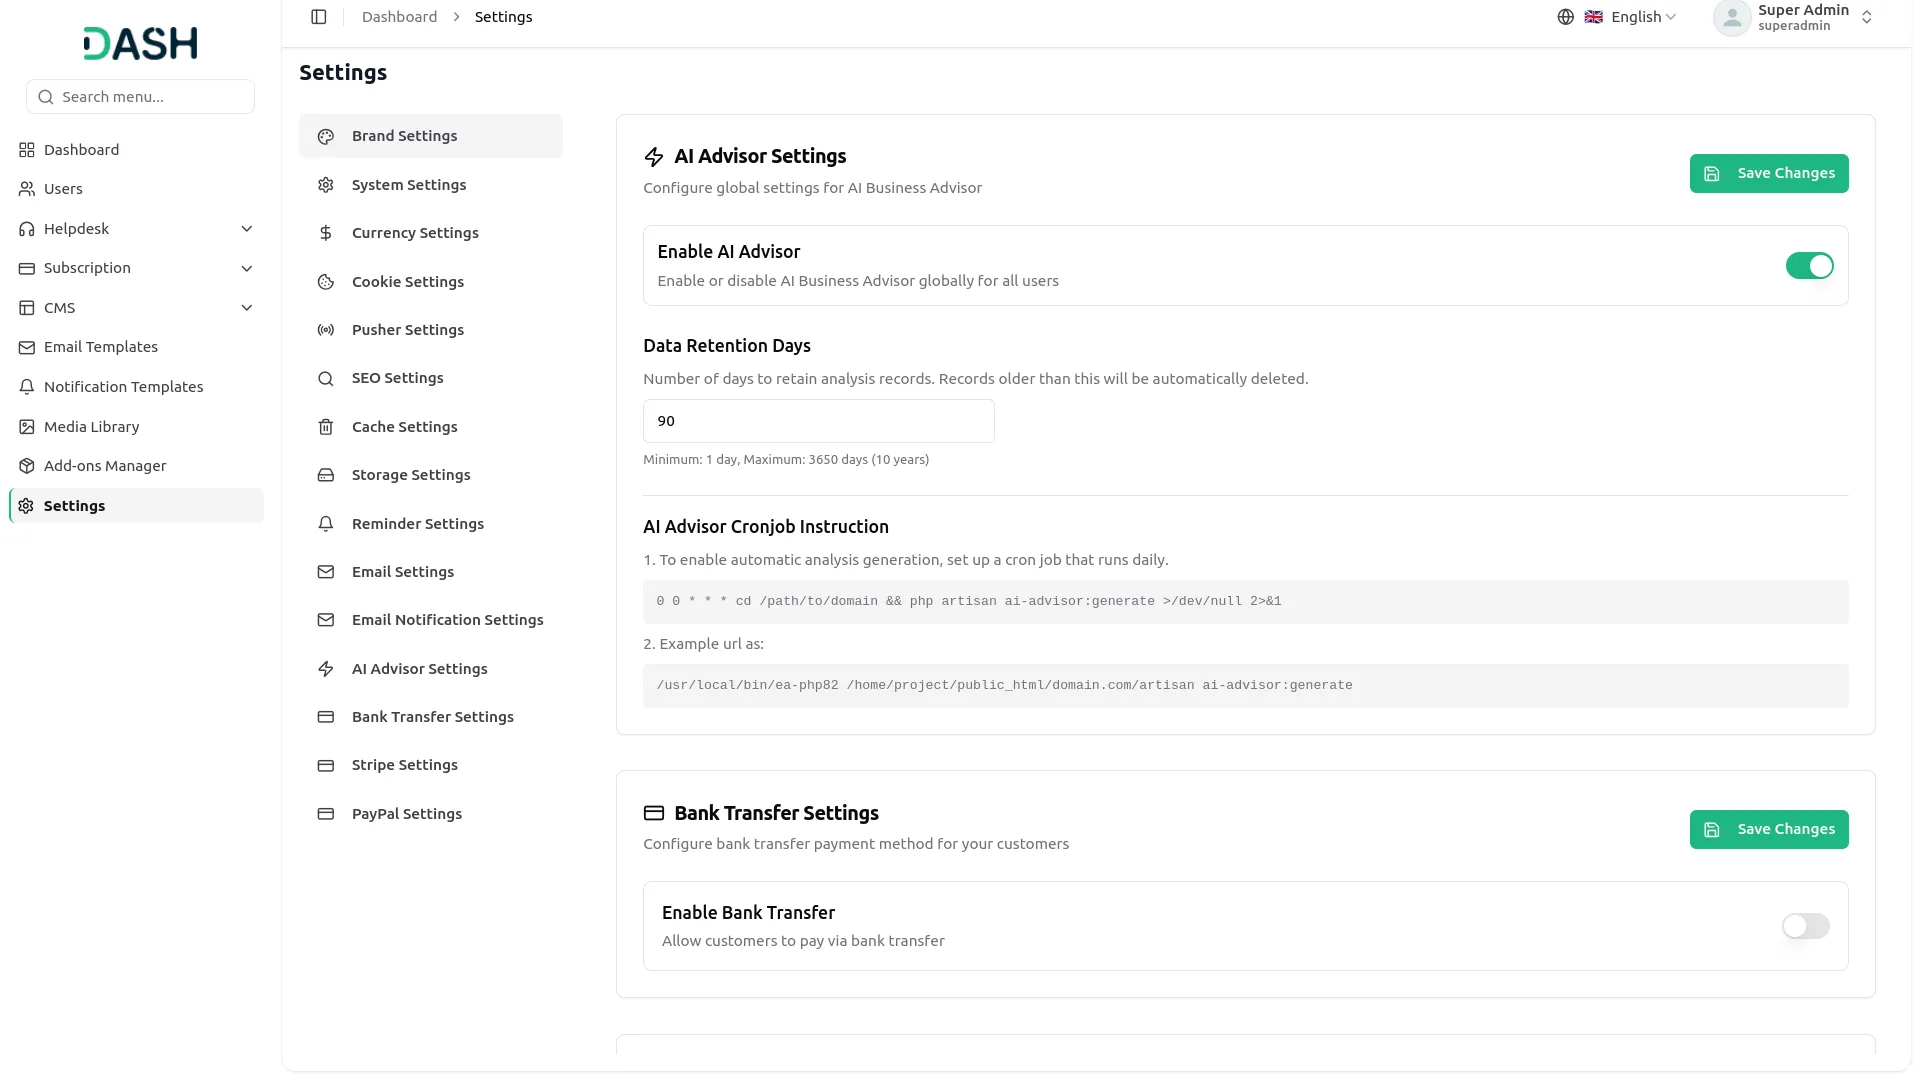
Task: Click the Users icon in sidebar
Action: coord(27,189)
